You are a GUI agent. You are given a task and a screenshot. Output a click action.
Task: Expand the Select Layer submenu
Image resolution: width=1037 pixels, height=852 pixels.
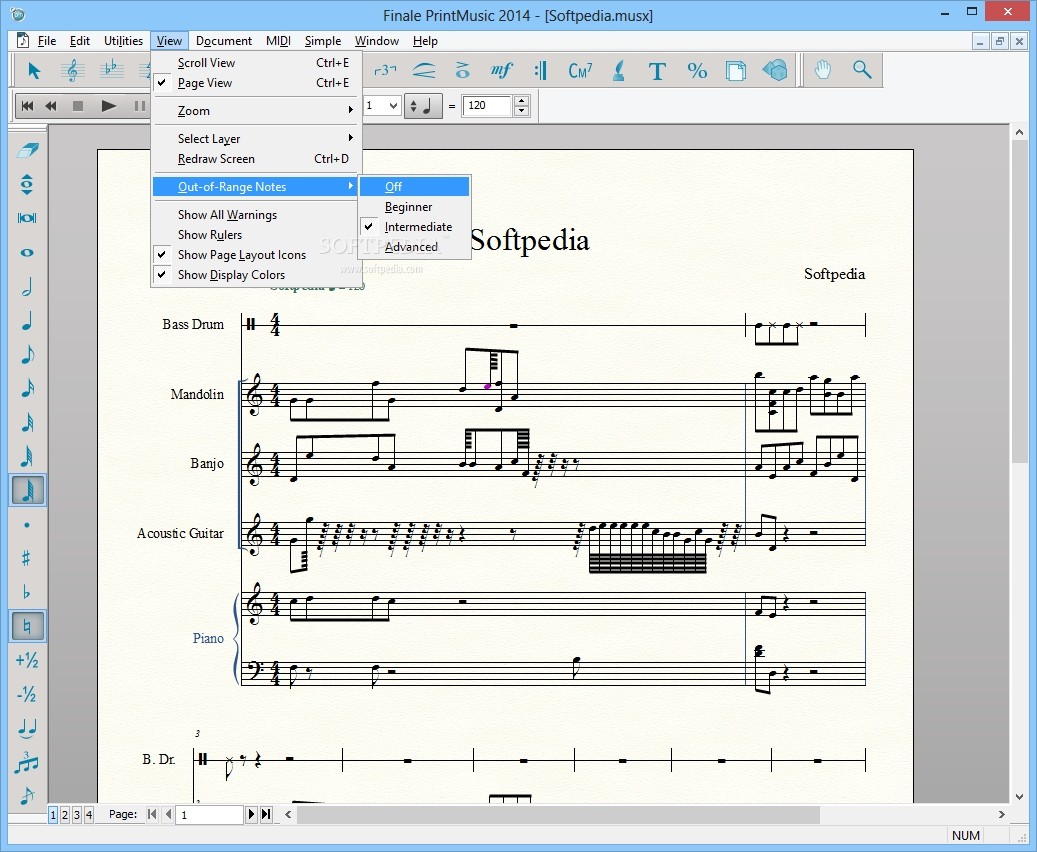[257, 139]
